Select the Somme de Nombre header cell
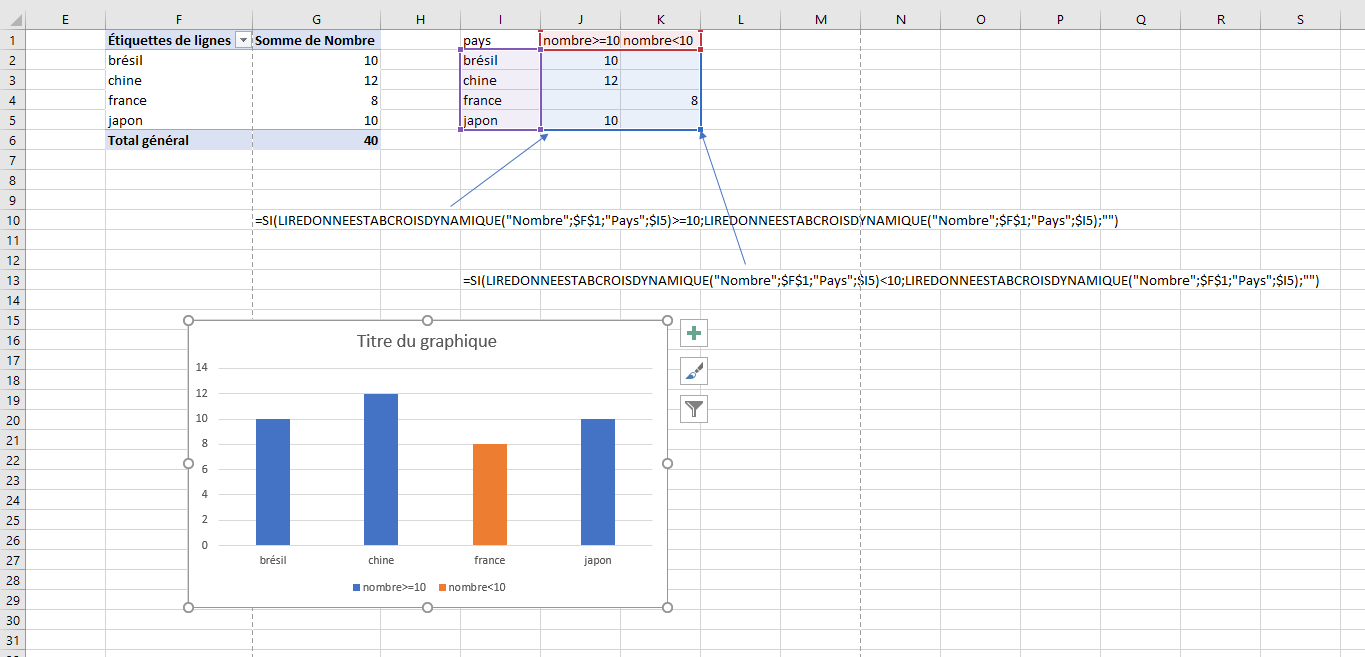Image resolution: width=1365 pixels, height=657 pixels. (x=316, y=40)
